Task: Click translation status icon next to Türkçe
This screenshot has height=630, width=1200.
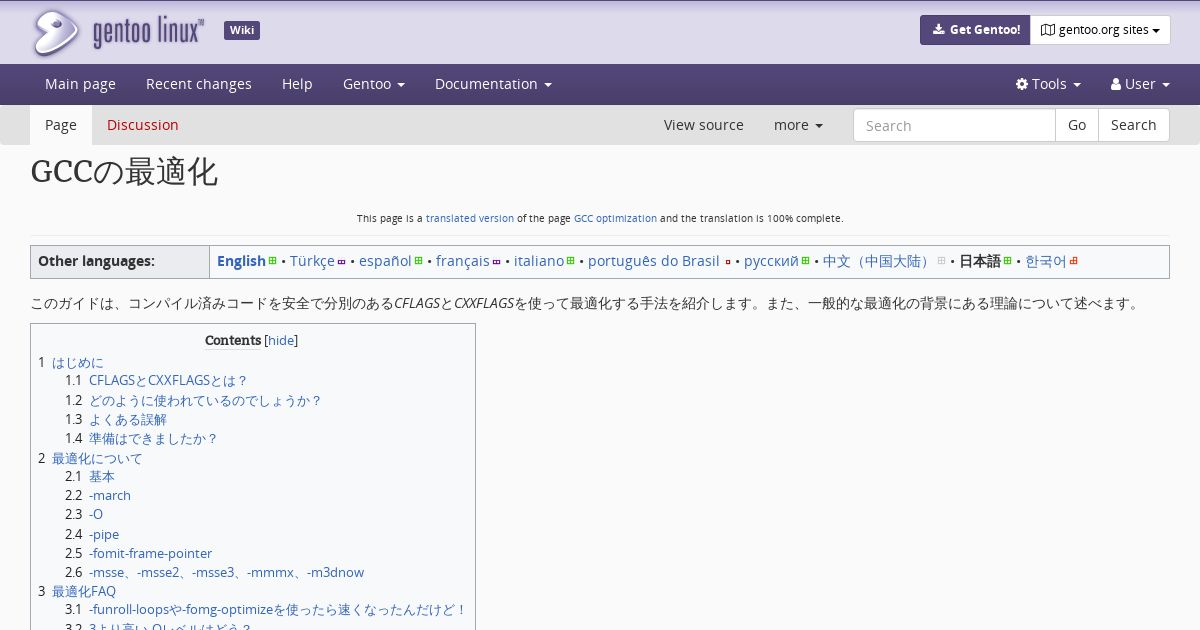Action: point(342,261)
